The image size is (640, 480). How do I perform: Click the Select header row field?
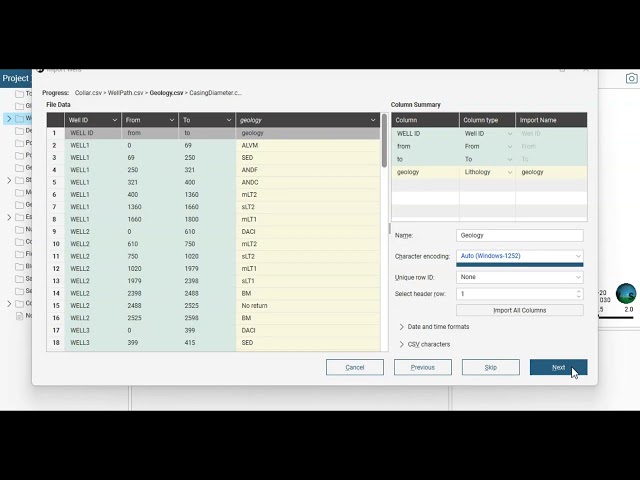(520, 294)
